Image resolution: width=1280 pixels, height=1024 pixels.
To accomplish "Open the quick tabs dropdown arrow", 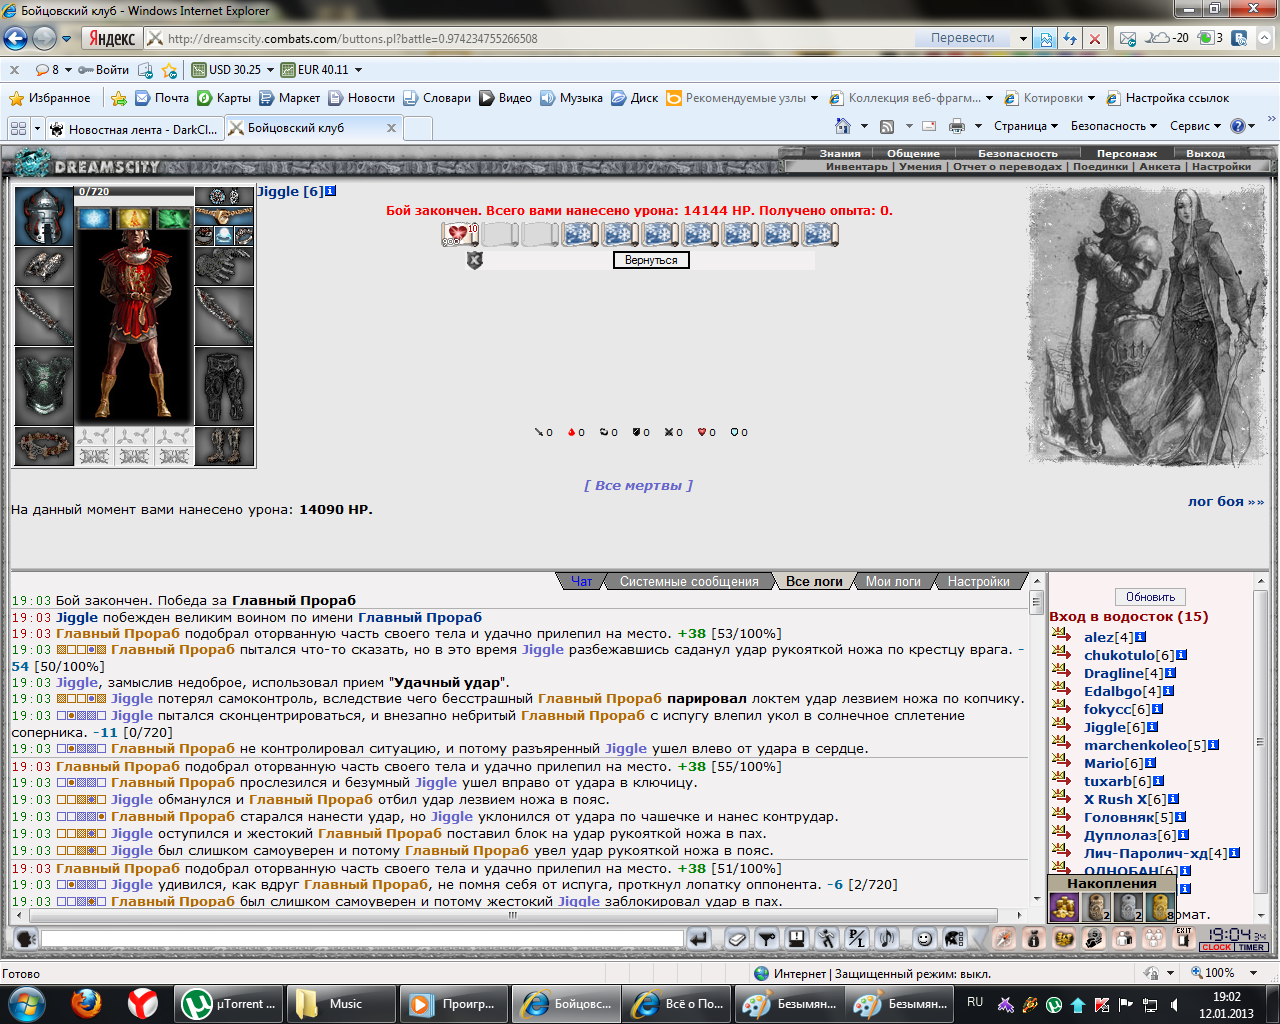I will tap(37, 128).
